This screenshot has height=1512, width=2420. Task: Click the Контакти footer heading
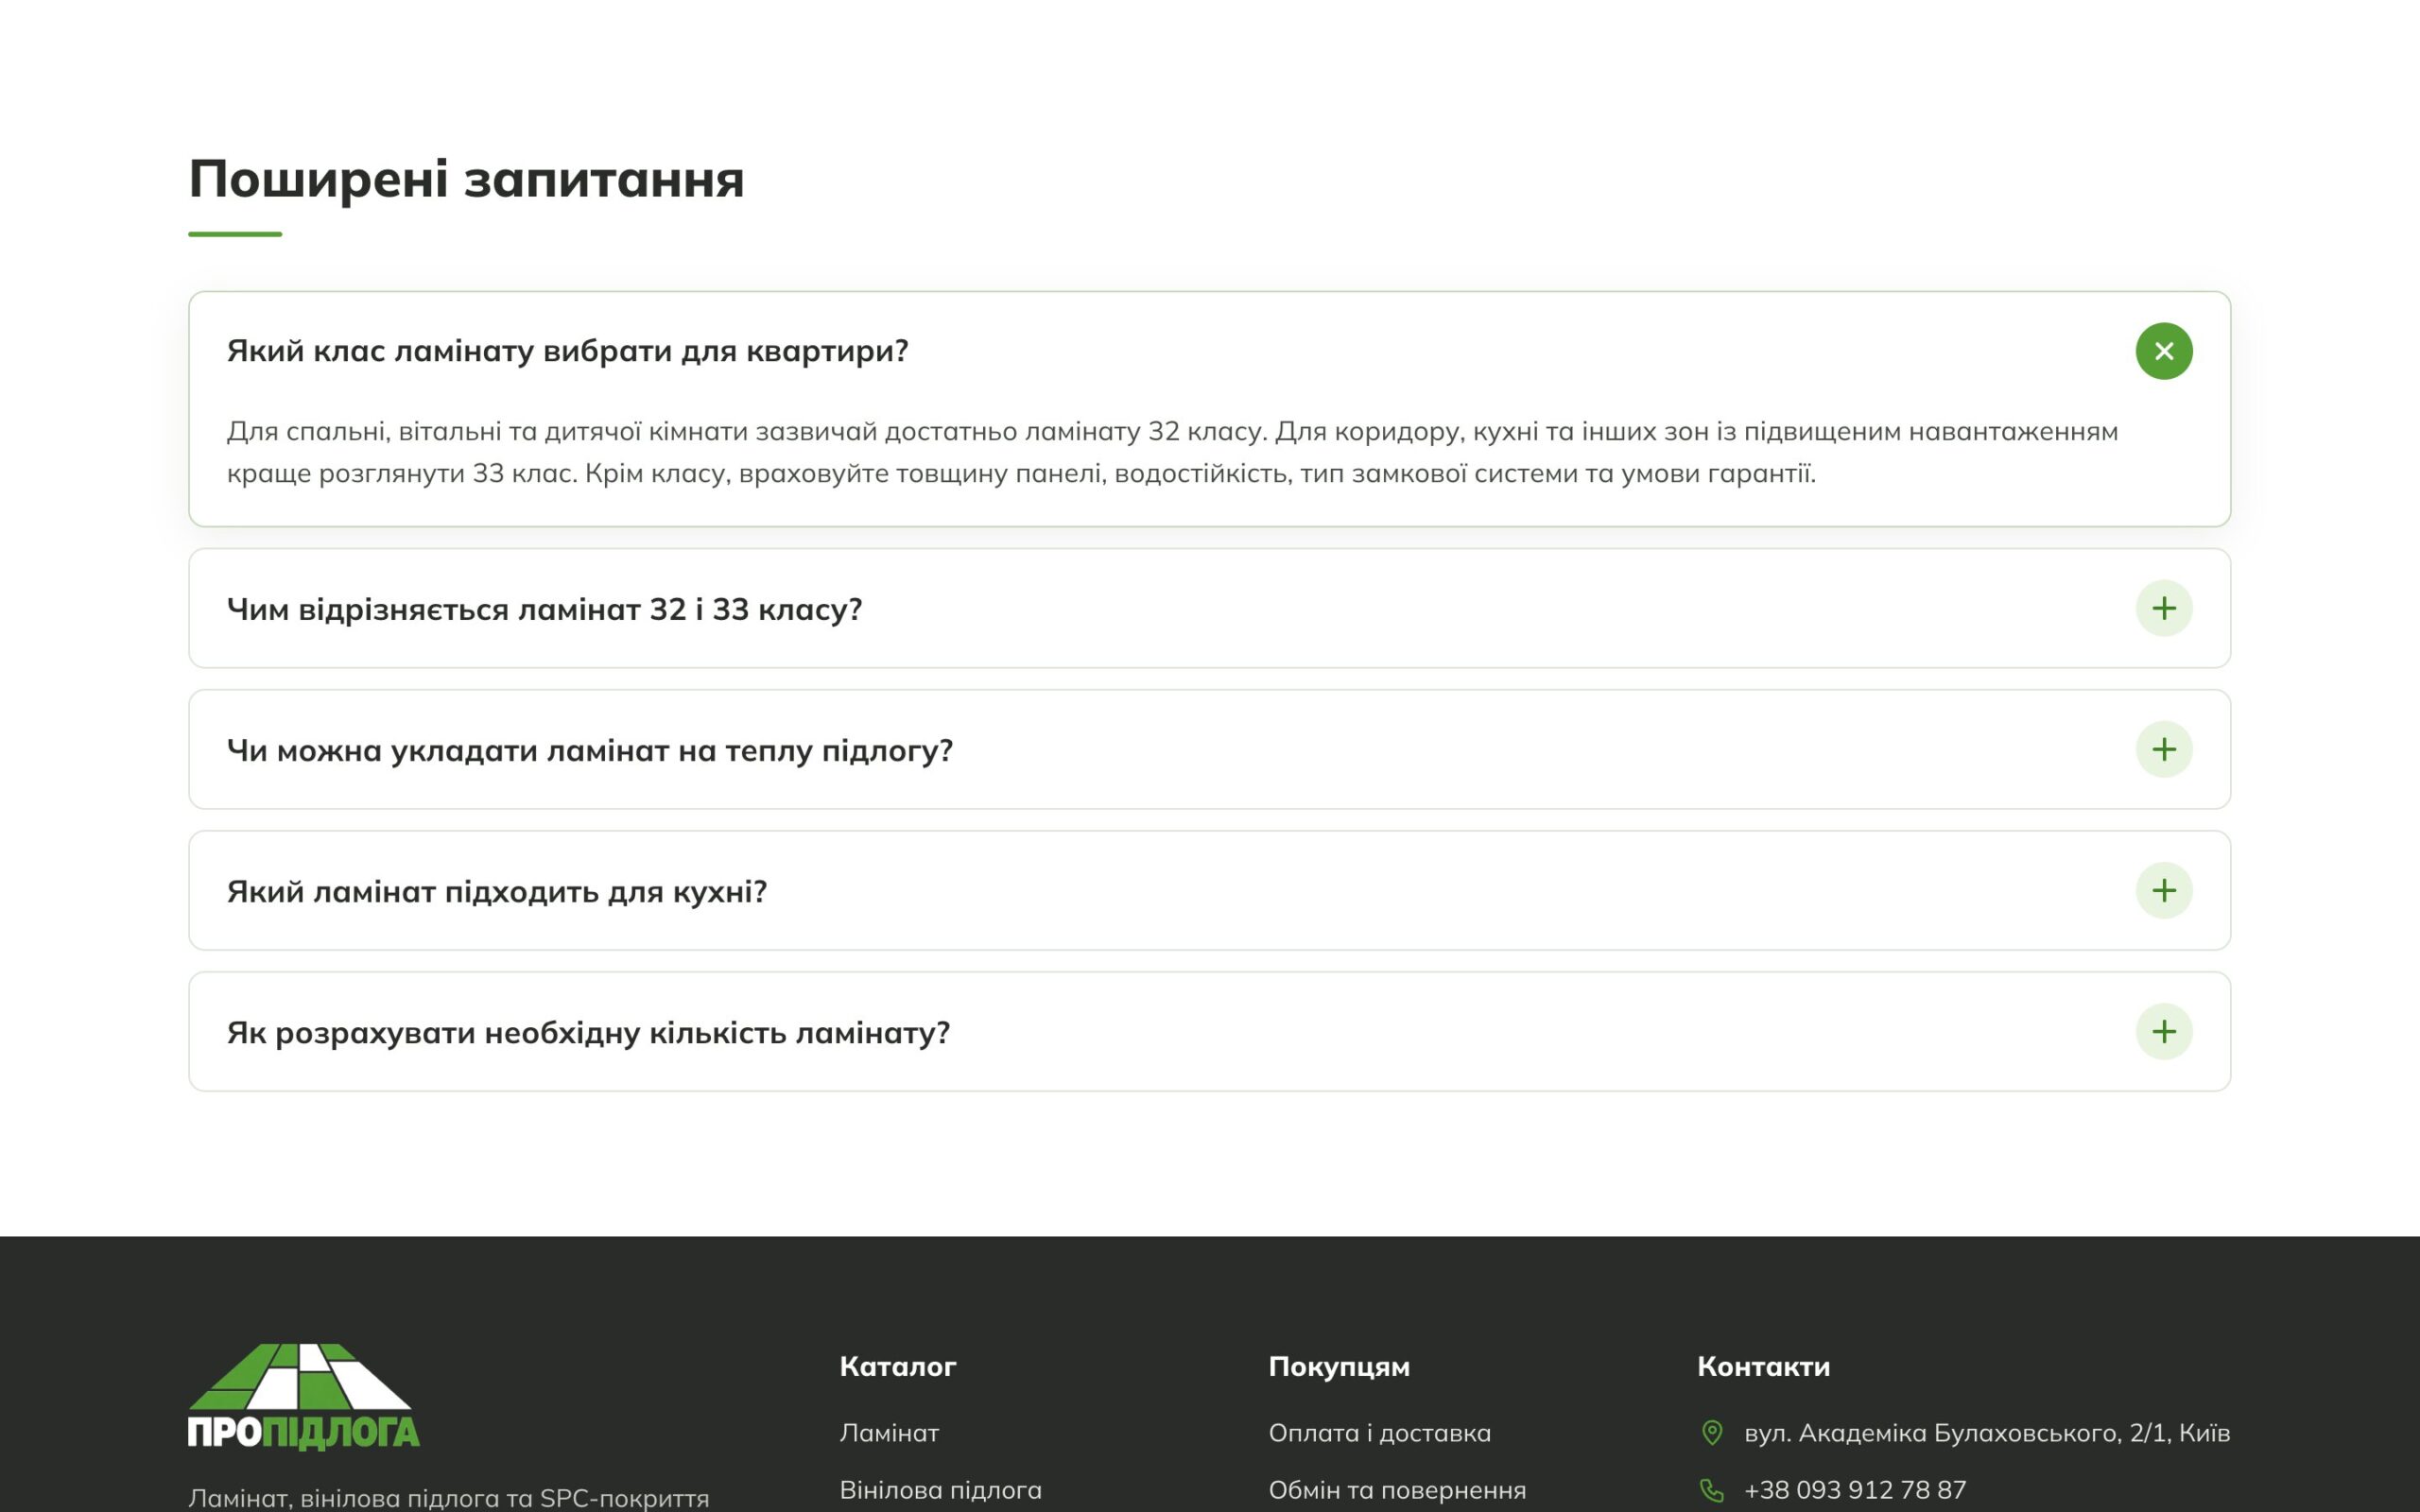(x=1763, y=1366)
